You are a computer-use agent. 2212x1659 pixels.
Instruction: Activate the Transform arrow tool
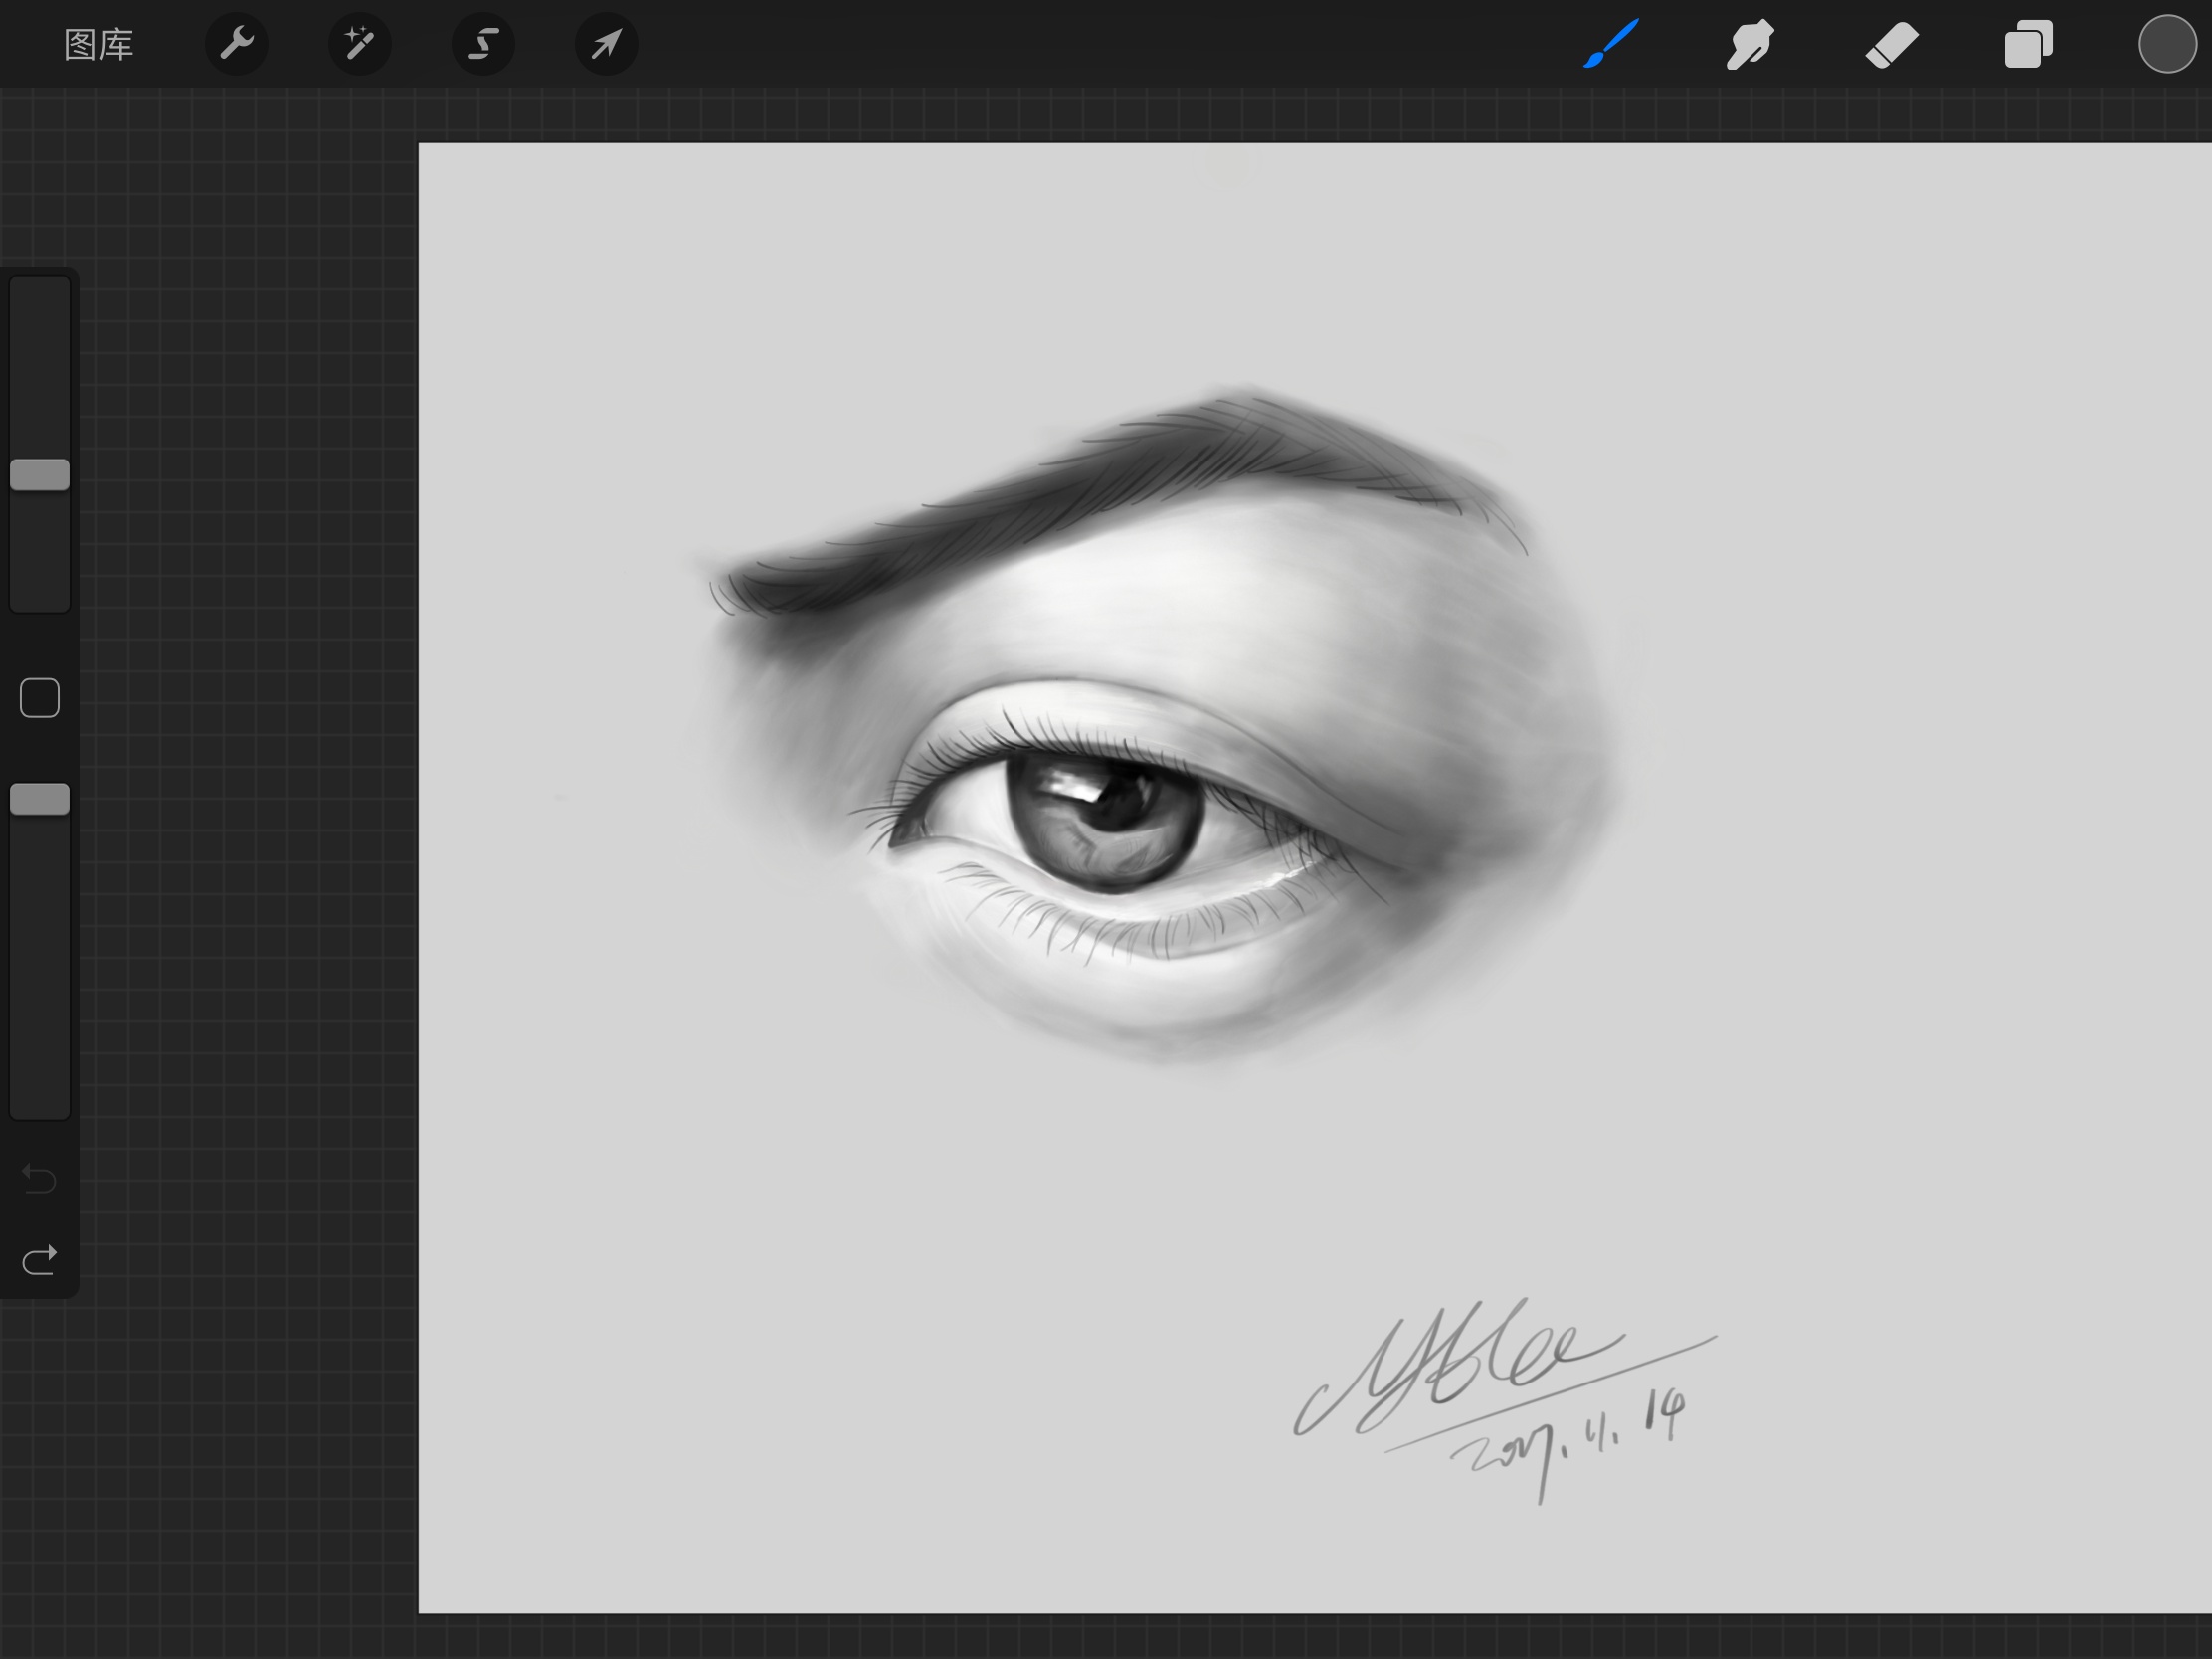[x=606, y=44]
